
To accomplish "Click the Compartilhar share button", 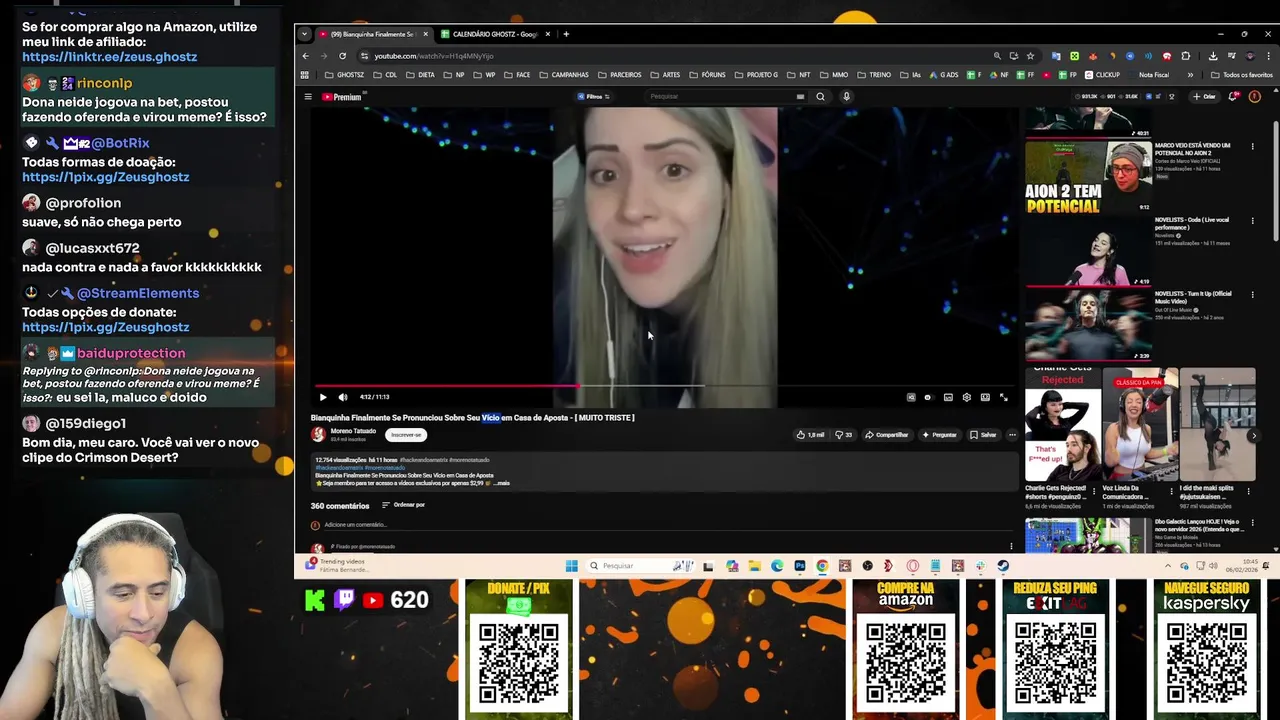I will (x=887, y=435).
